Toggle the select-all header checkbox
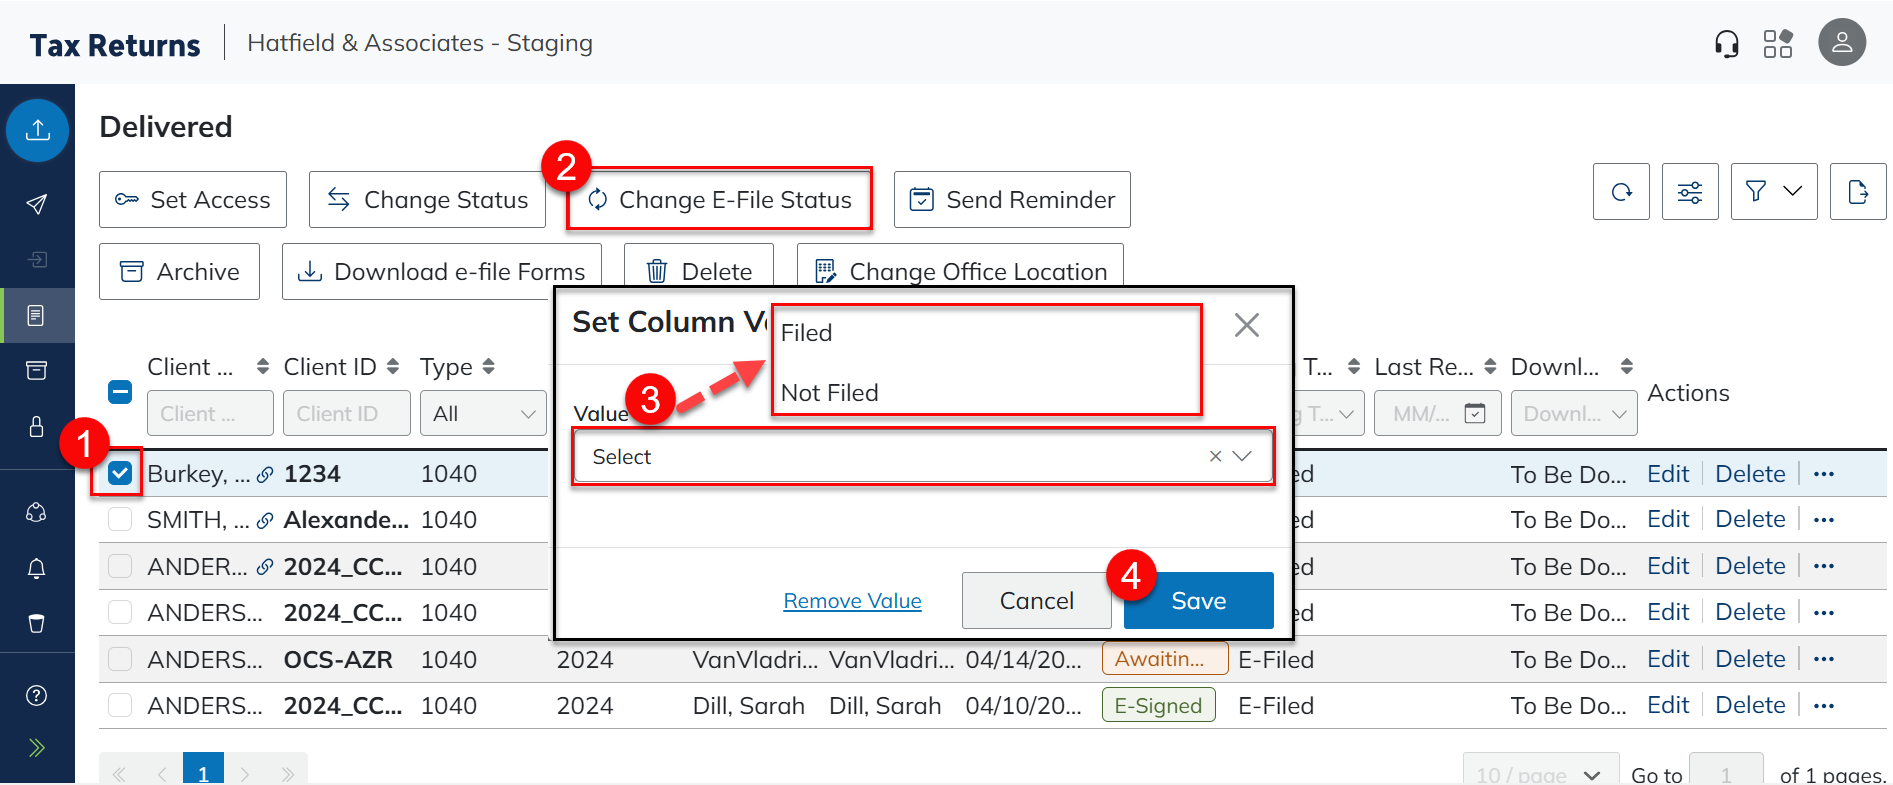 [x=120, y=392]
